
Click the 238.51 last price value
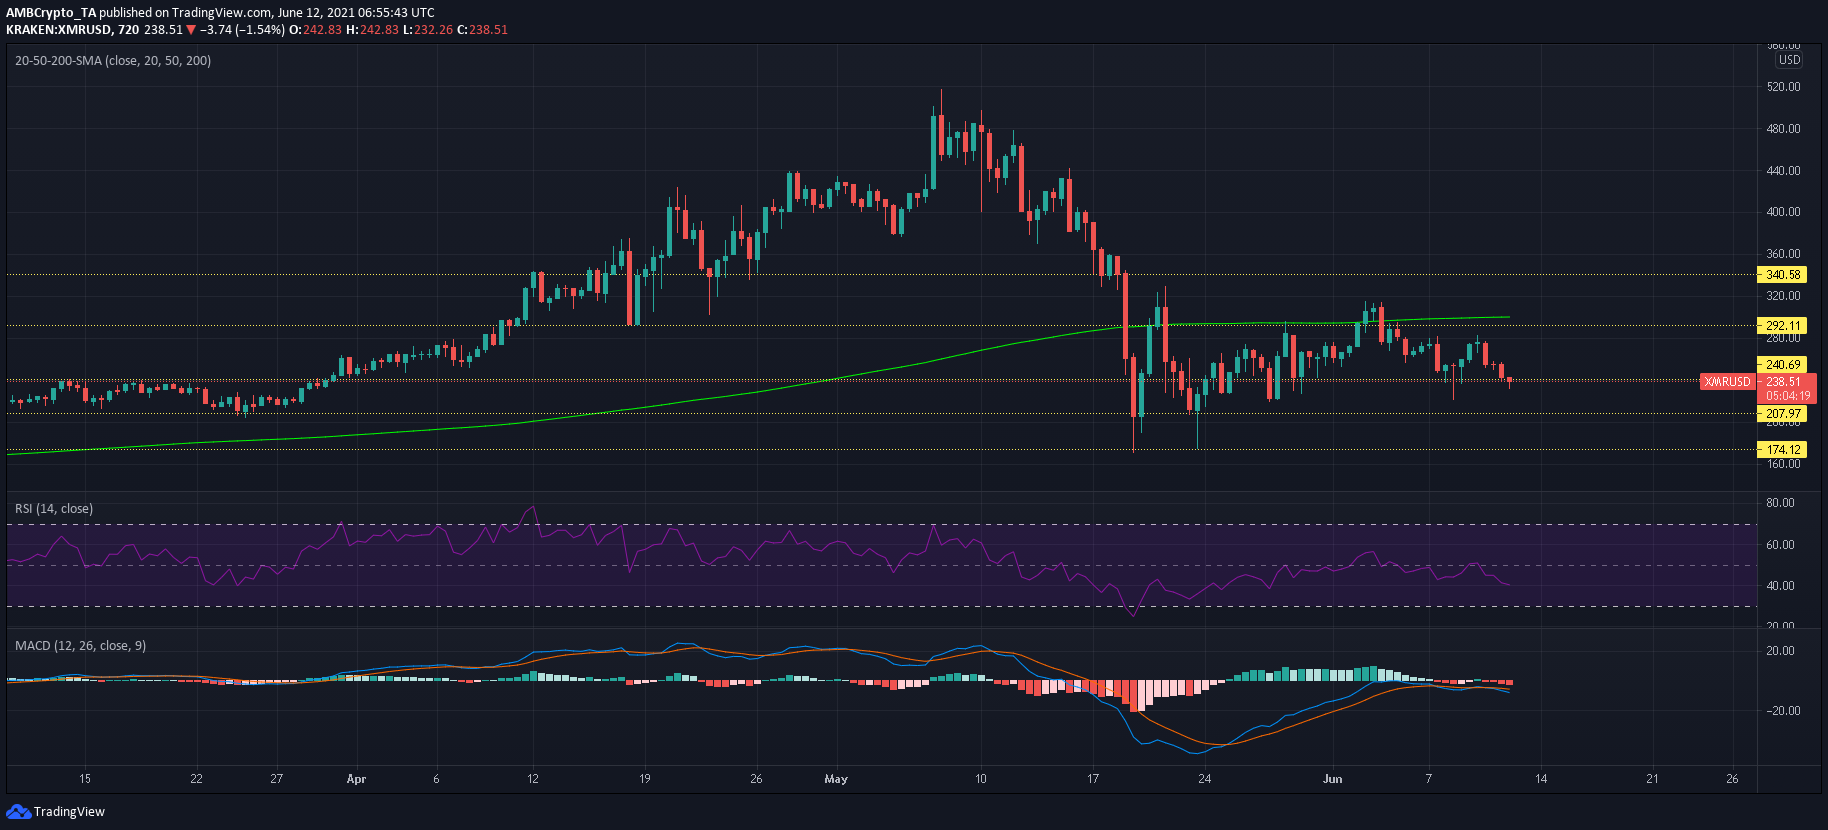point(1783,382)
